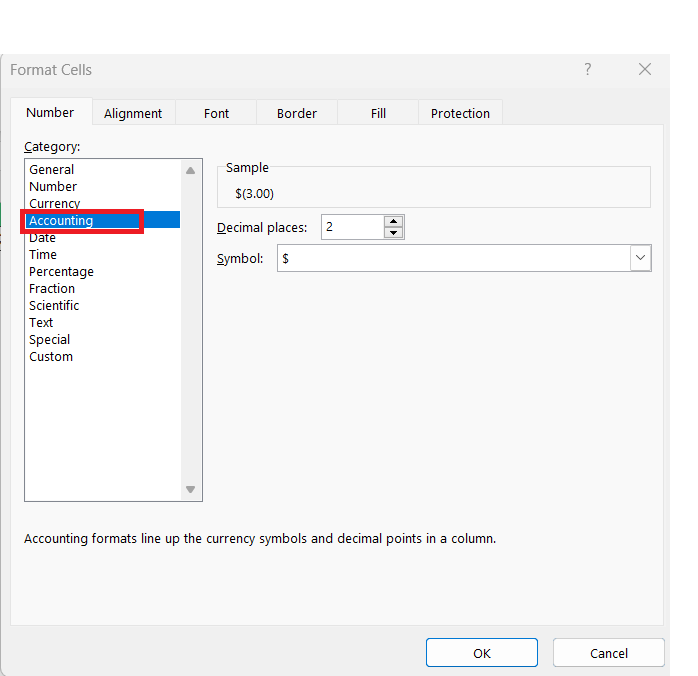
Task: Click the category list scroll-up arrow
Action: 191,170
